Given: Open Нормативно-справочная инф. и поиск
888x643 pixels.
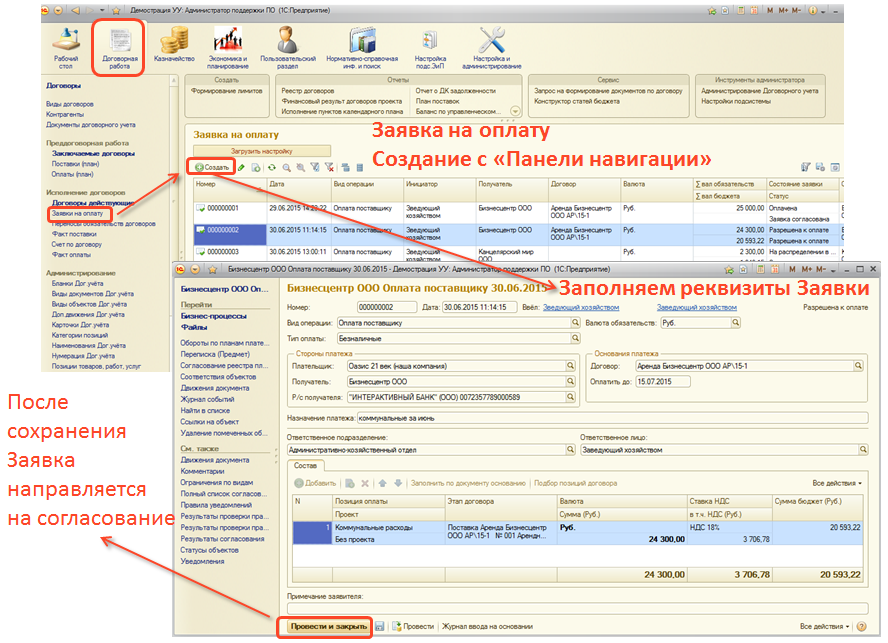Looking at the screenshot, I should tap(363, 48).
